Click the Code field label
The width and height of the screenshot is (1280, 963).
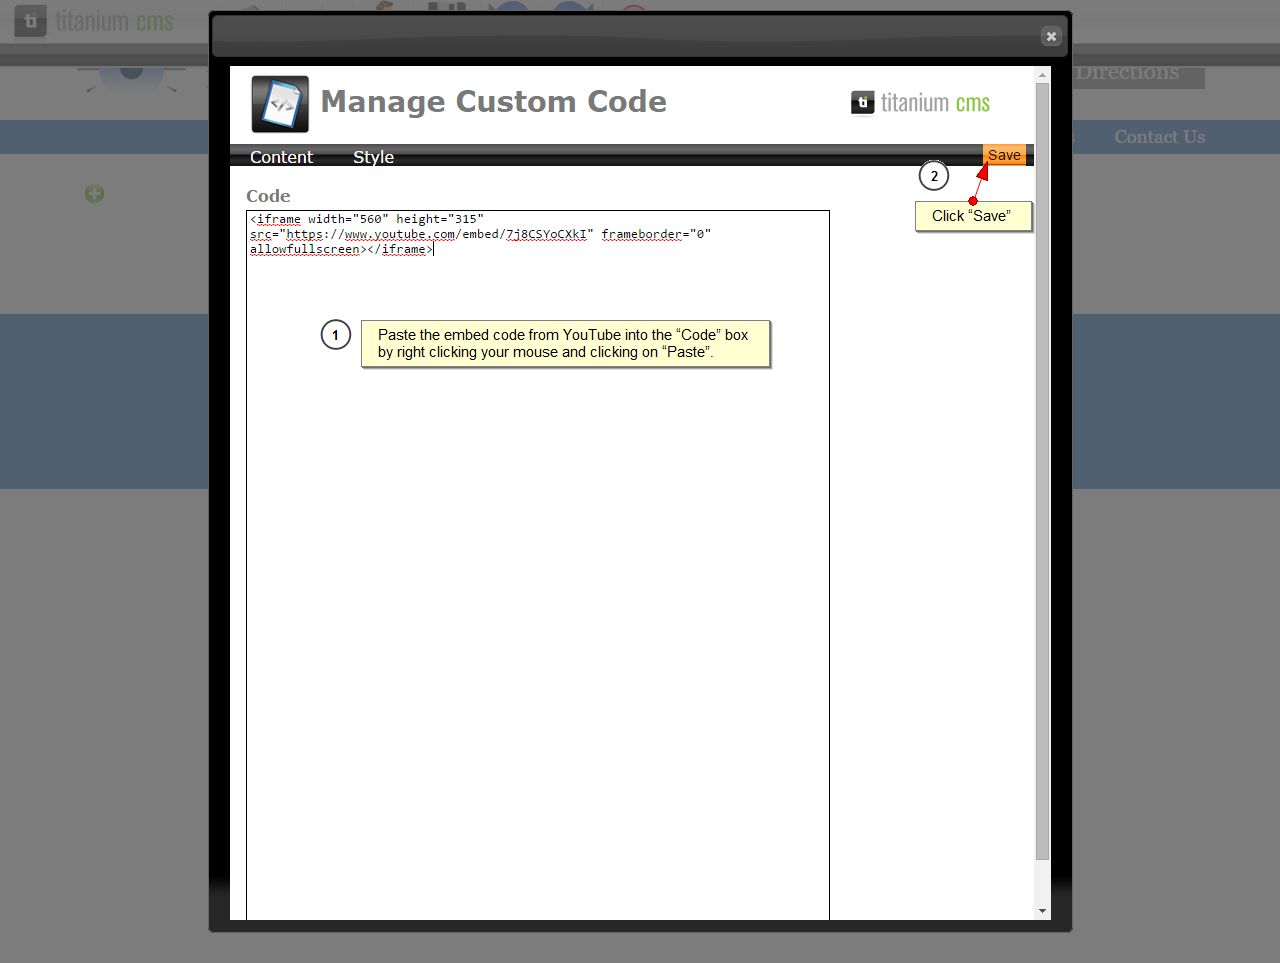[268, 196]
